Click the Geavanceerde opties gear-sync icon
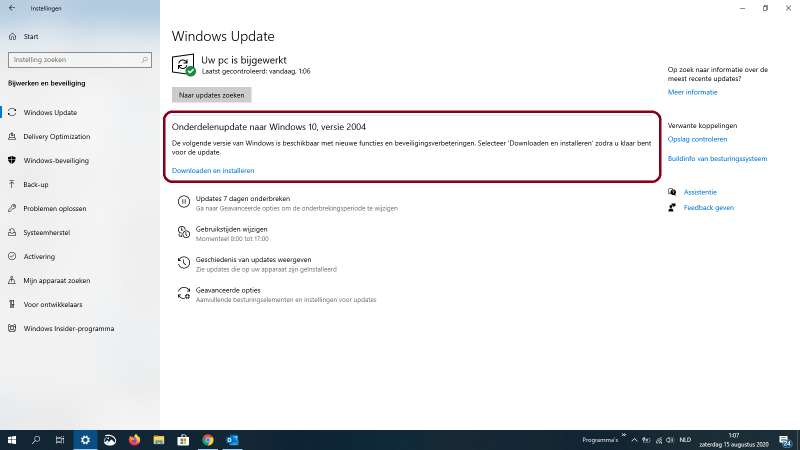Image resolution: width=800 pixels, height=450 pixels. click(x=184, y=293)
